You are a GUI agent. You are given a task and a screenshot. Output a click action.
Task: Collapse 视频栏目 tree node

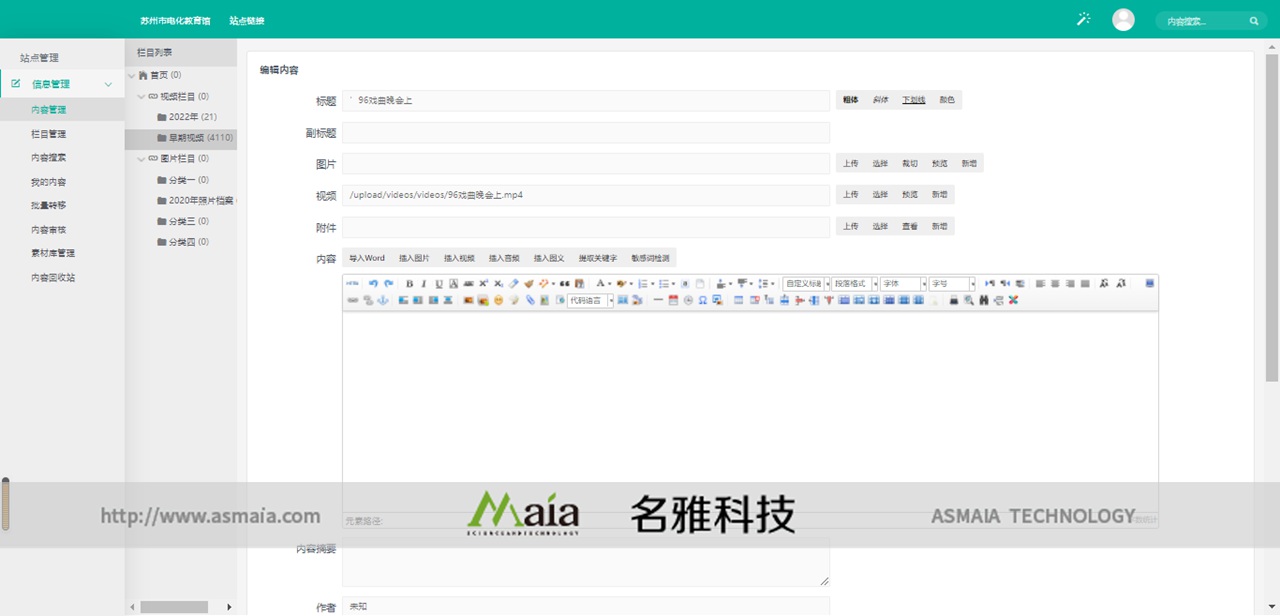[141, 97]
